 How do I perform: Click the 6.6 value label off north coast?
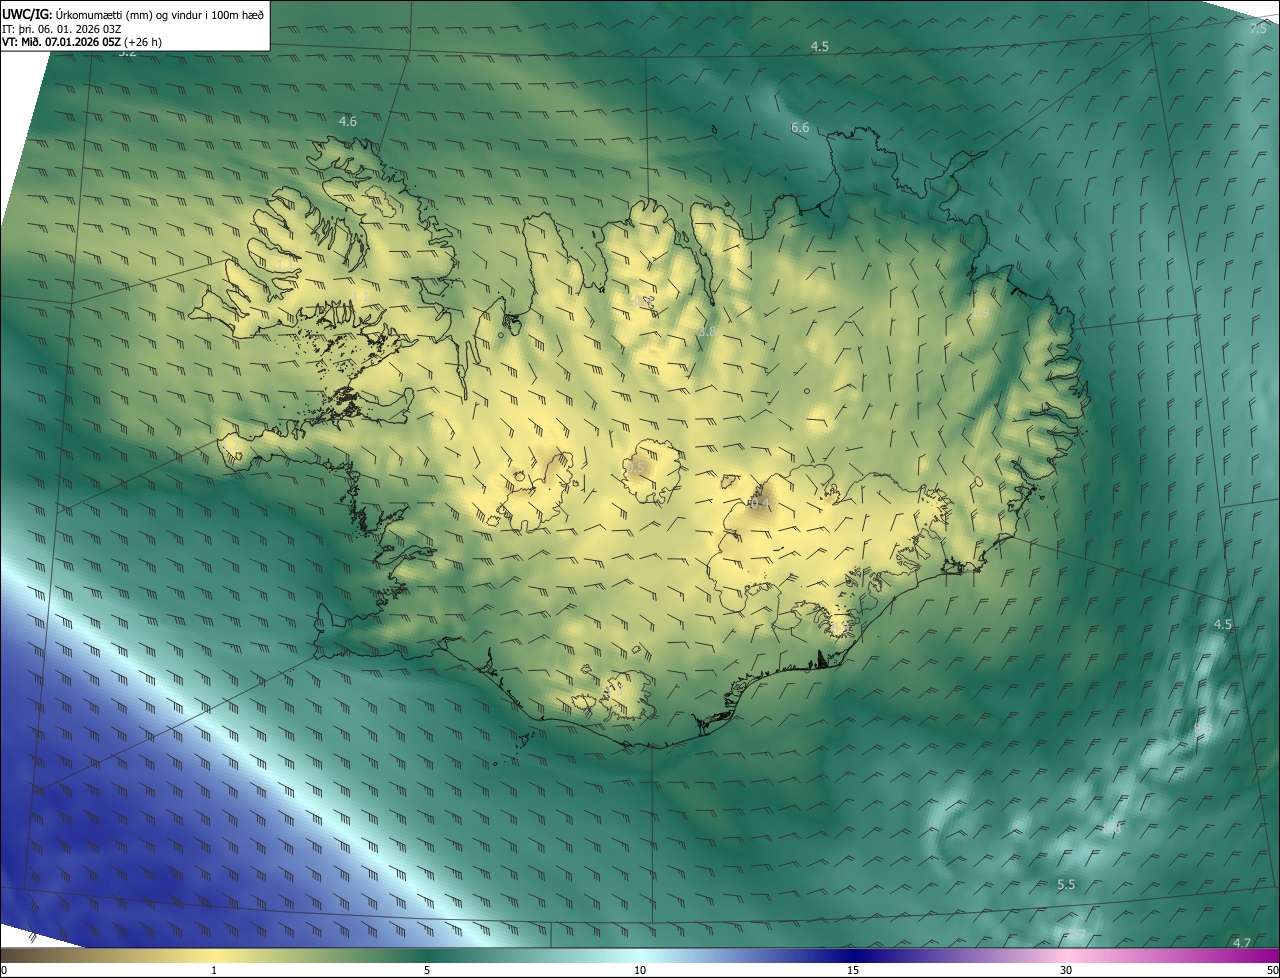(800, 127)
